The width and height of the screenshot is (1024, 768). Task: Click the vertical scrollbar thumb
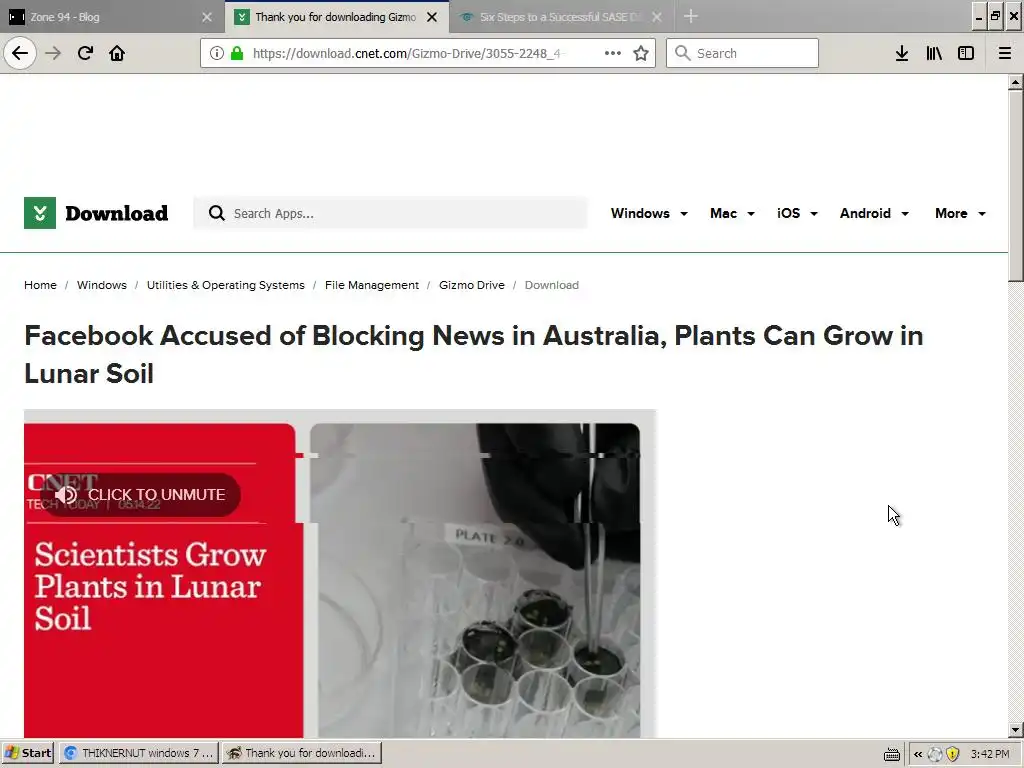(1015, 186)
